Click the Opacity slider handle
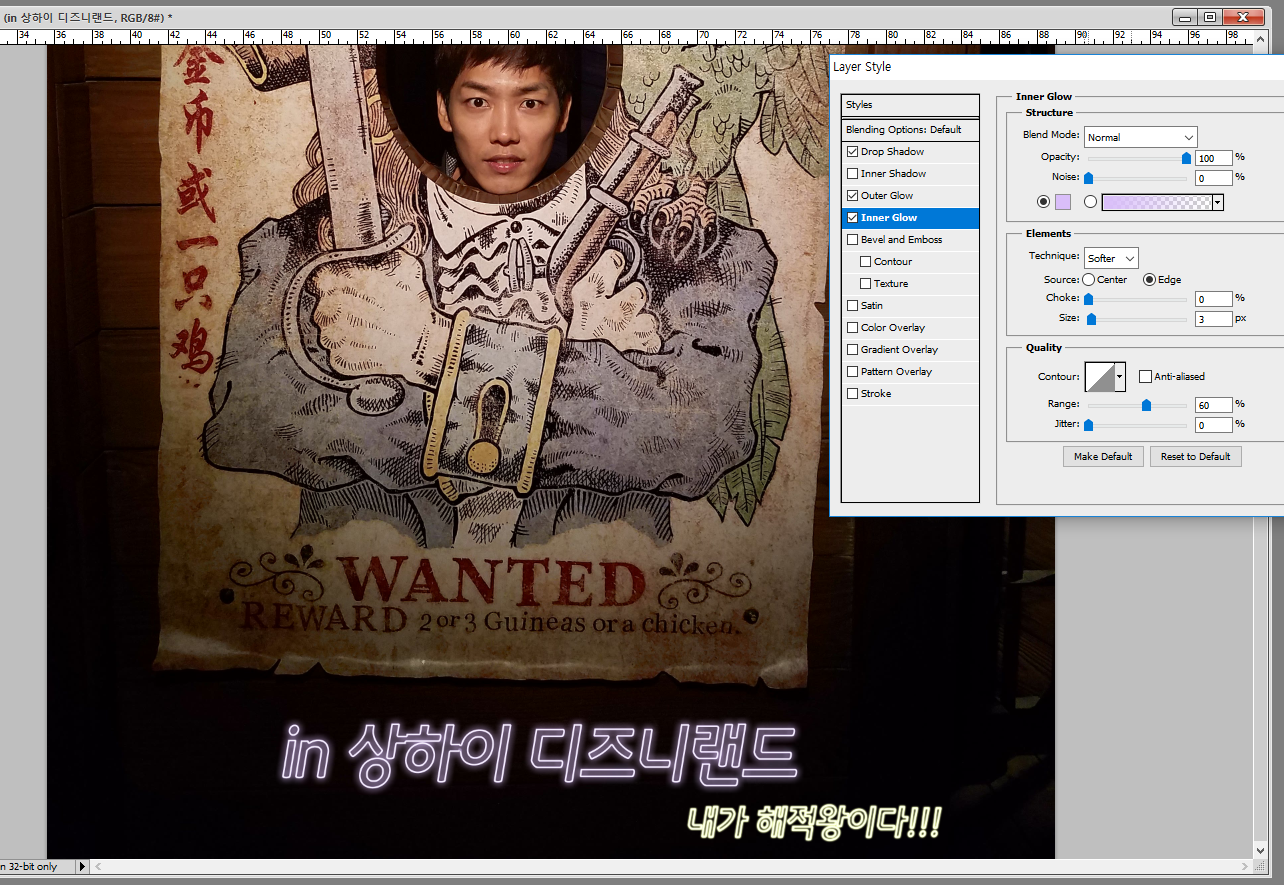This screenshot has width=1284, height=885. 1186,158
